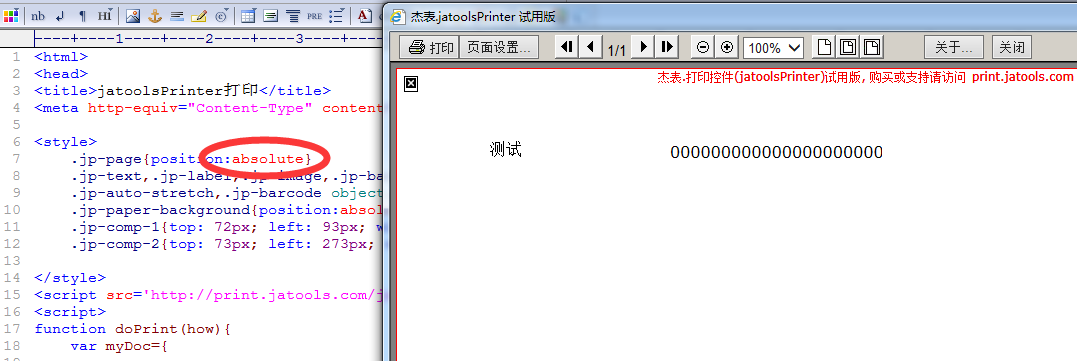Insert image using picture icon
Screen dimensions: 1077x361
(133, 15)
